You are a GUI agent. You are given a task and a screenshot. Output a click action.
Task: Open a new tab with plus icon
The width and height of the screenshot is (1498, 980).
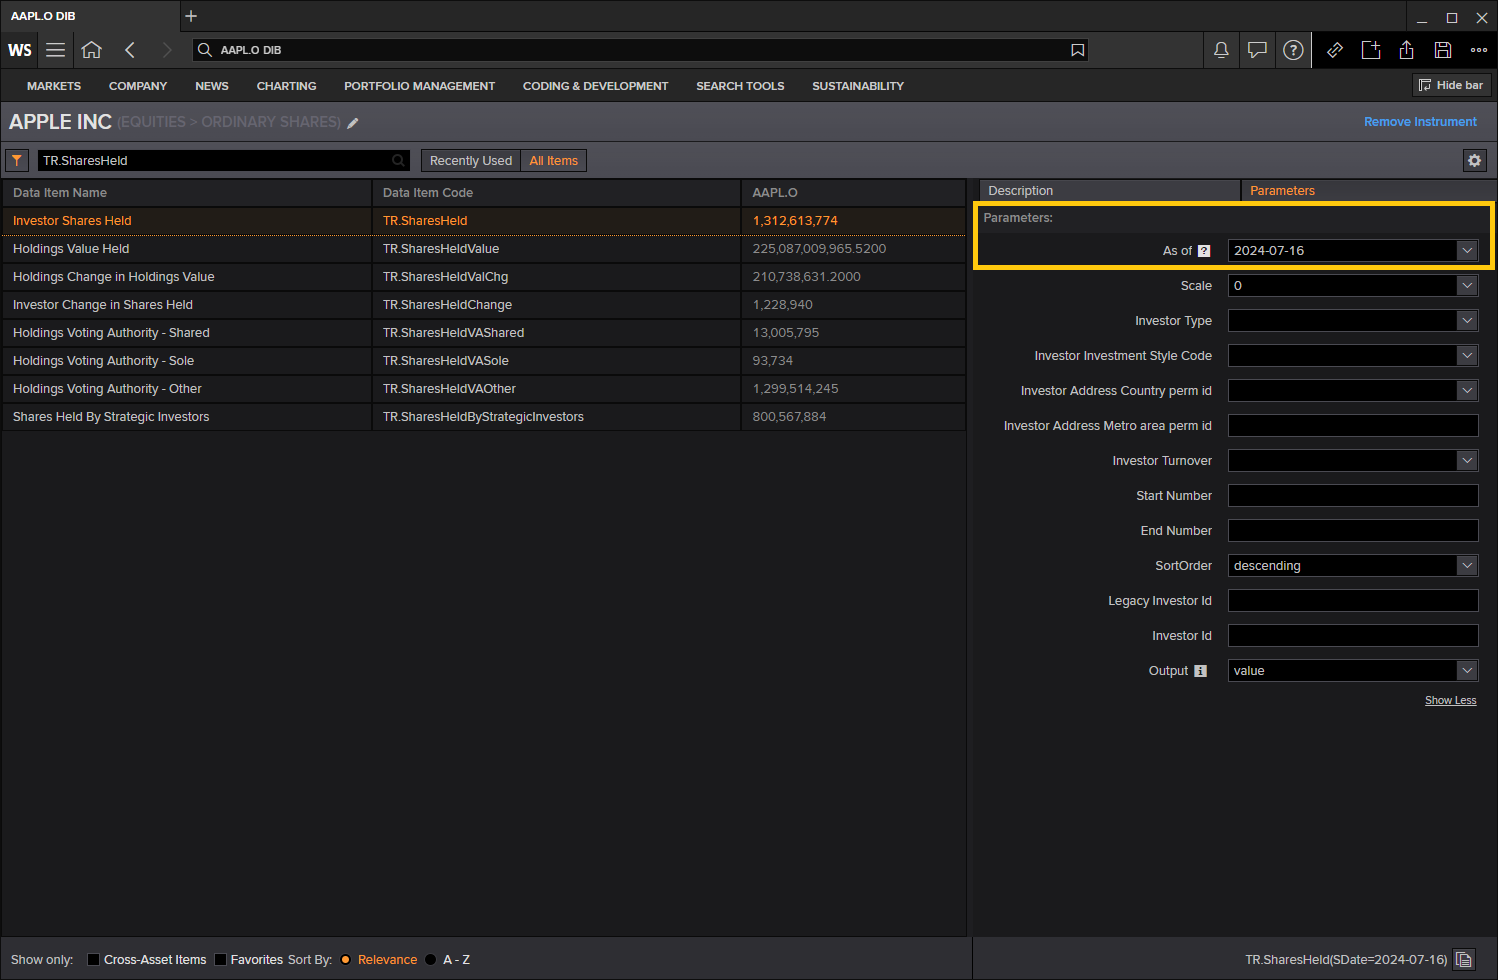pos(191,16)
